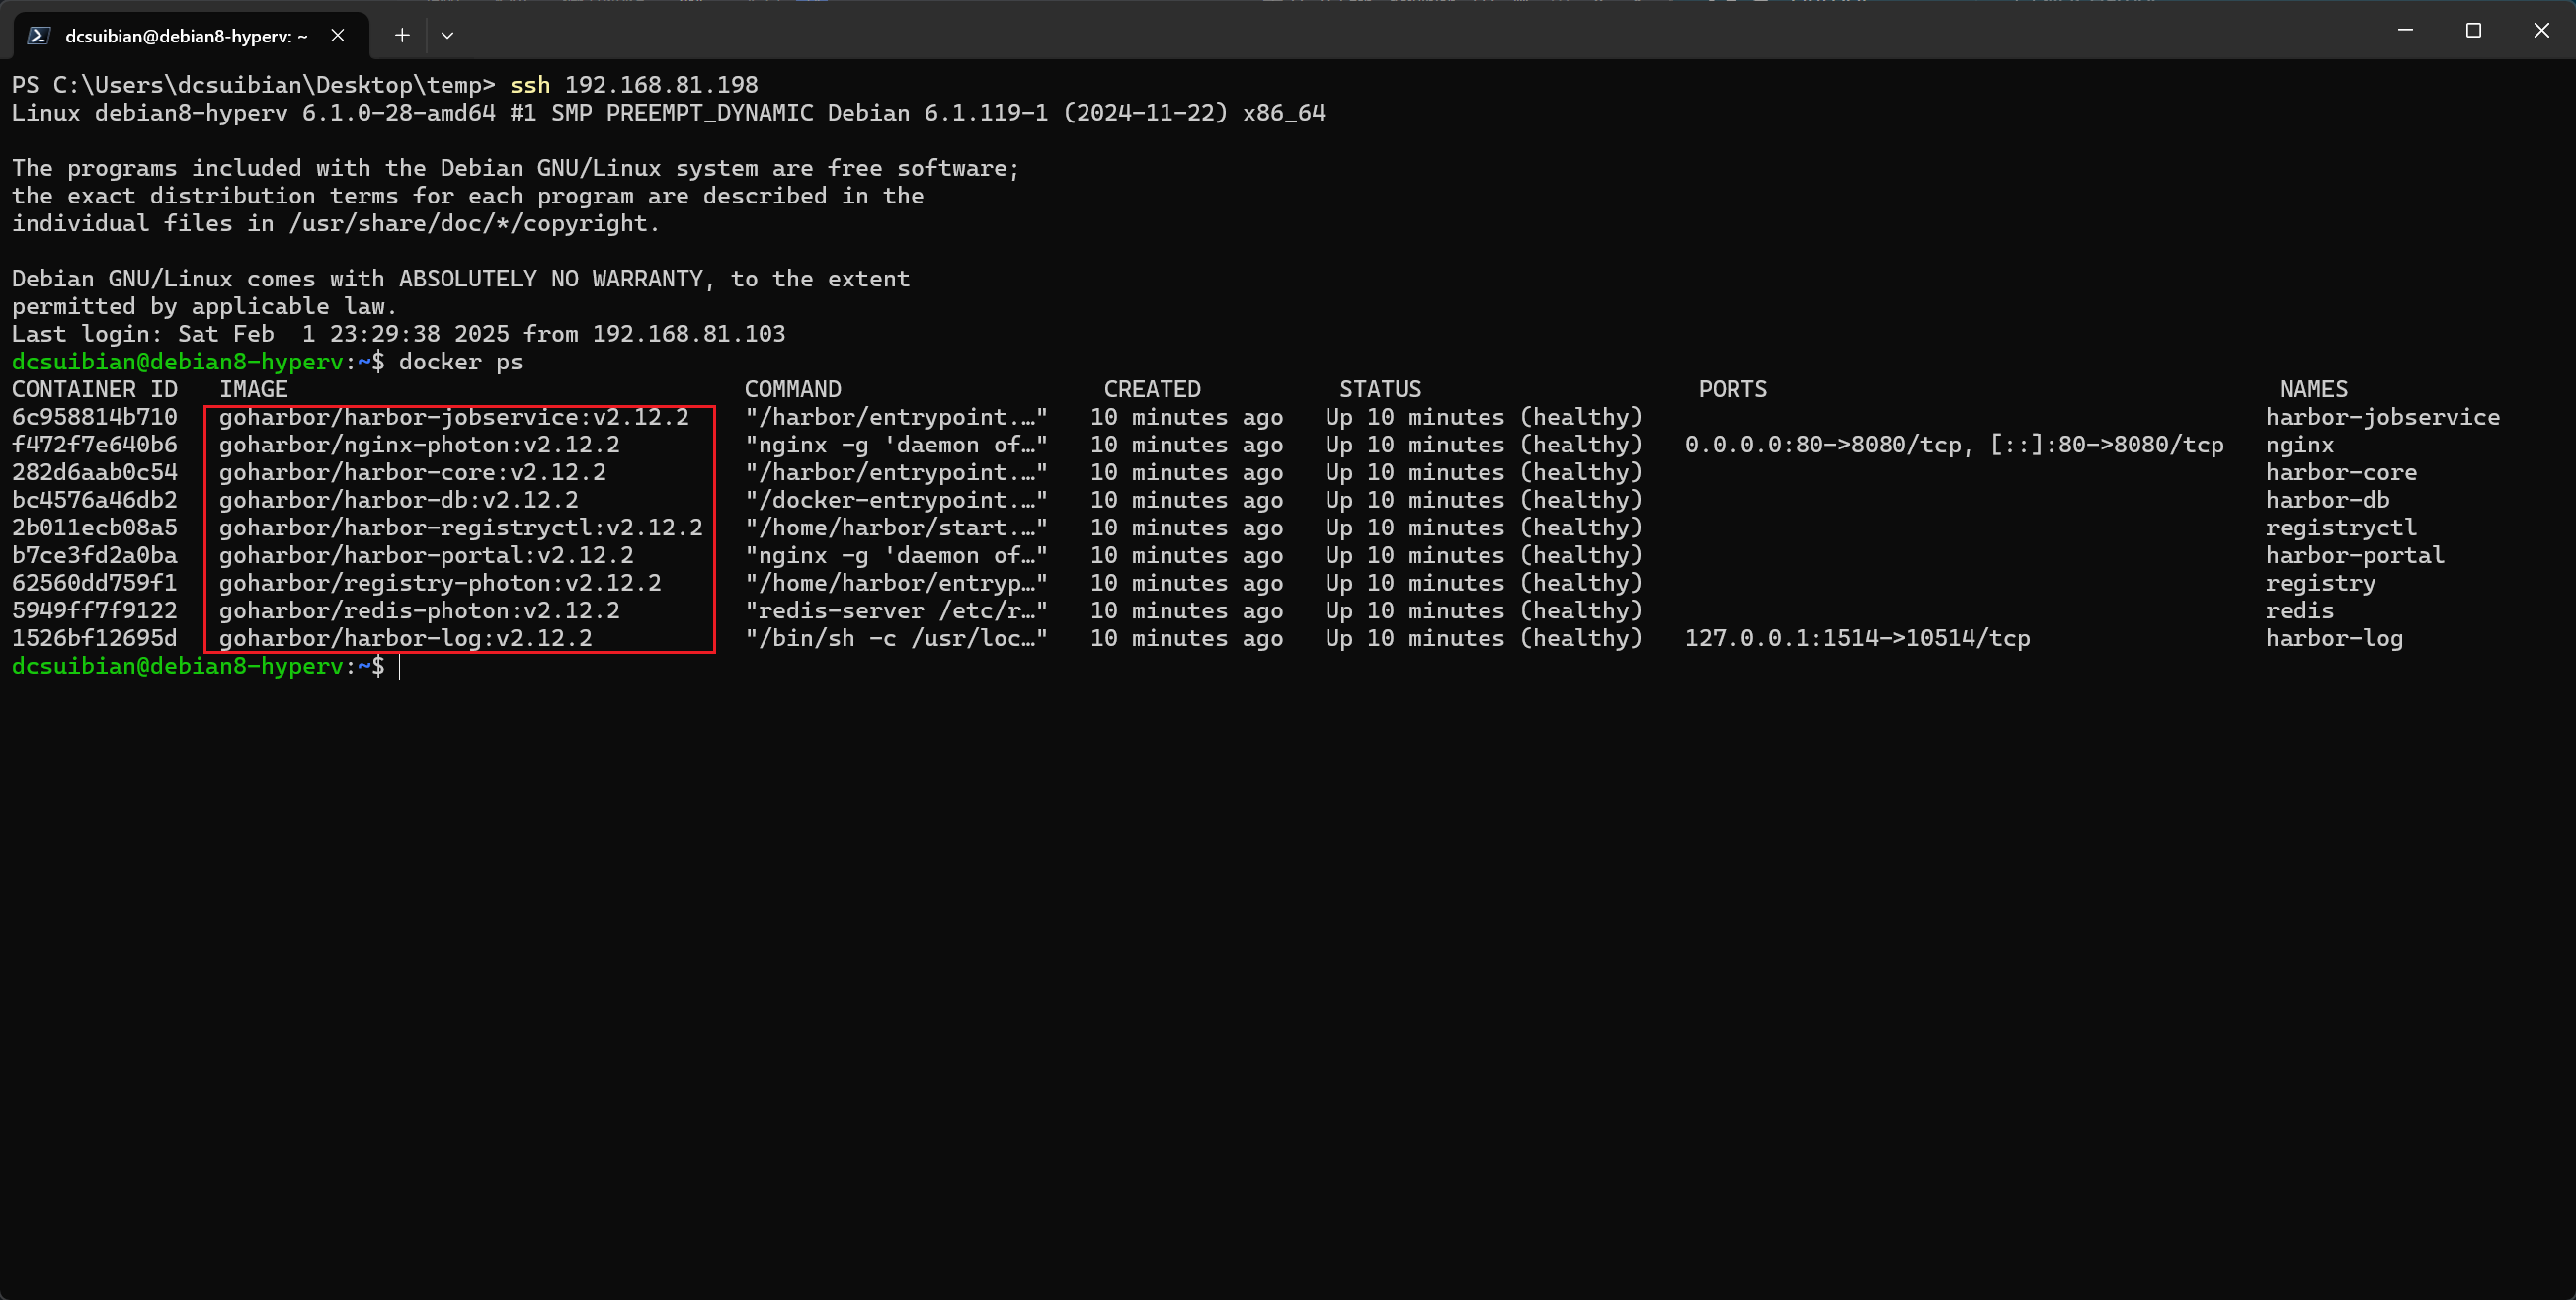This screenshot has height=1300, width=2576.
Task: Click the IMAGE column header
Action: [x=254, y=389]
